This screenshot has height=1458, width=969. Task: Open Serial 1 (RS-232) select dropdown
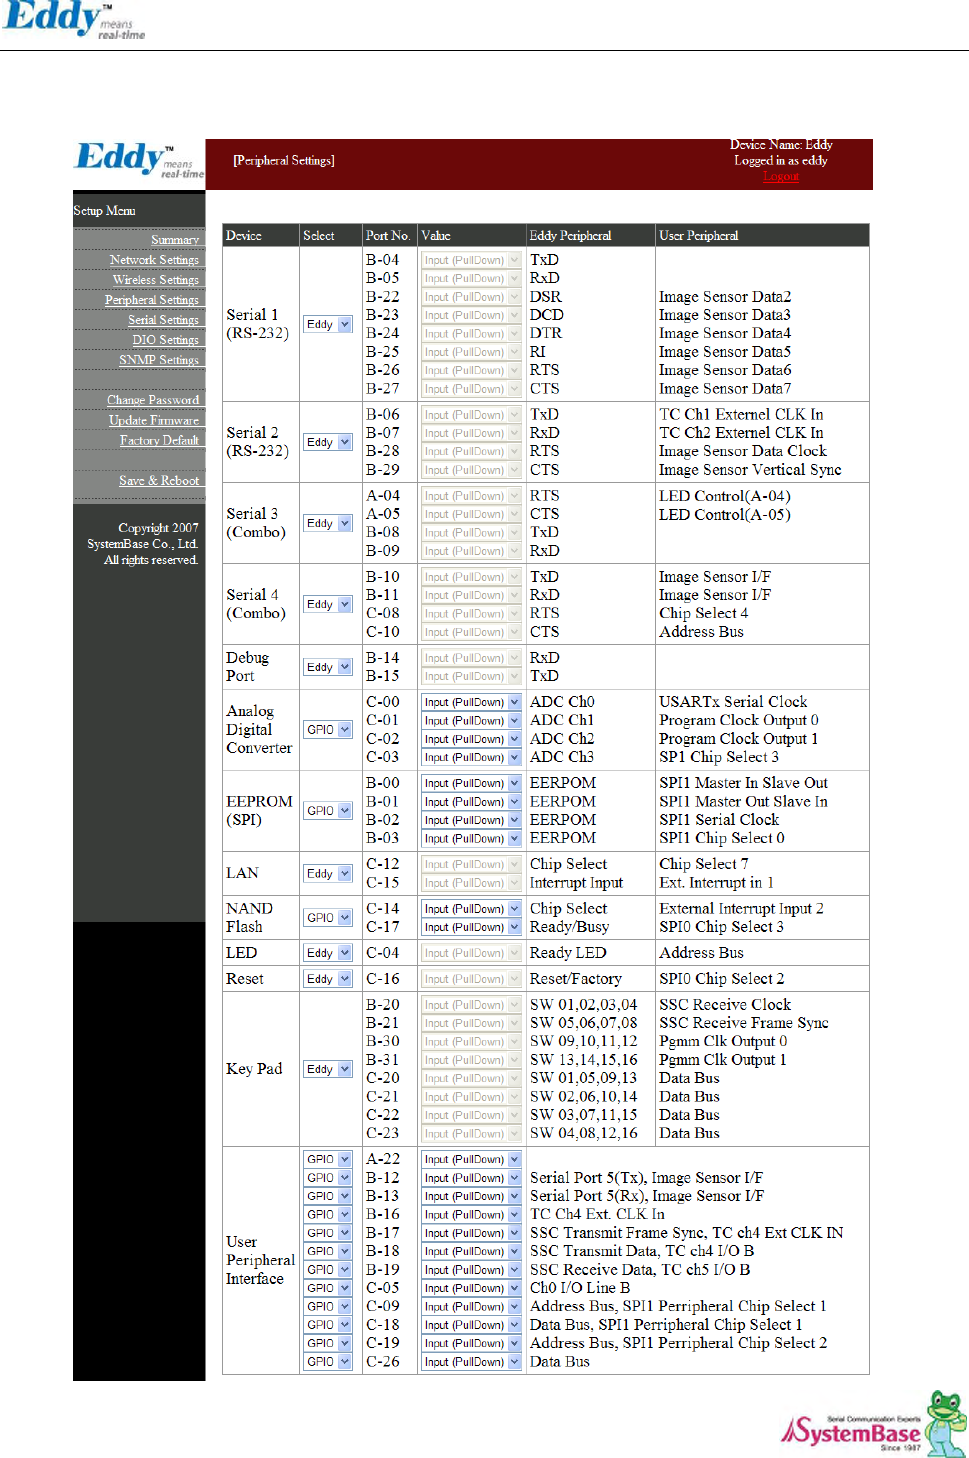(328, 324)
